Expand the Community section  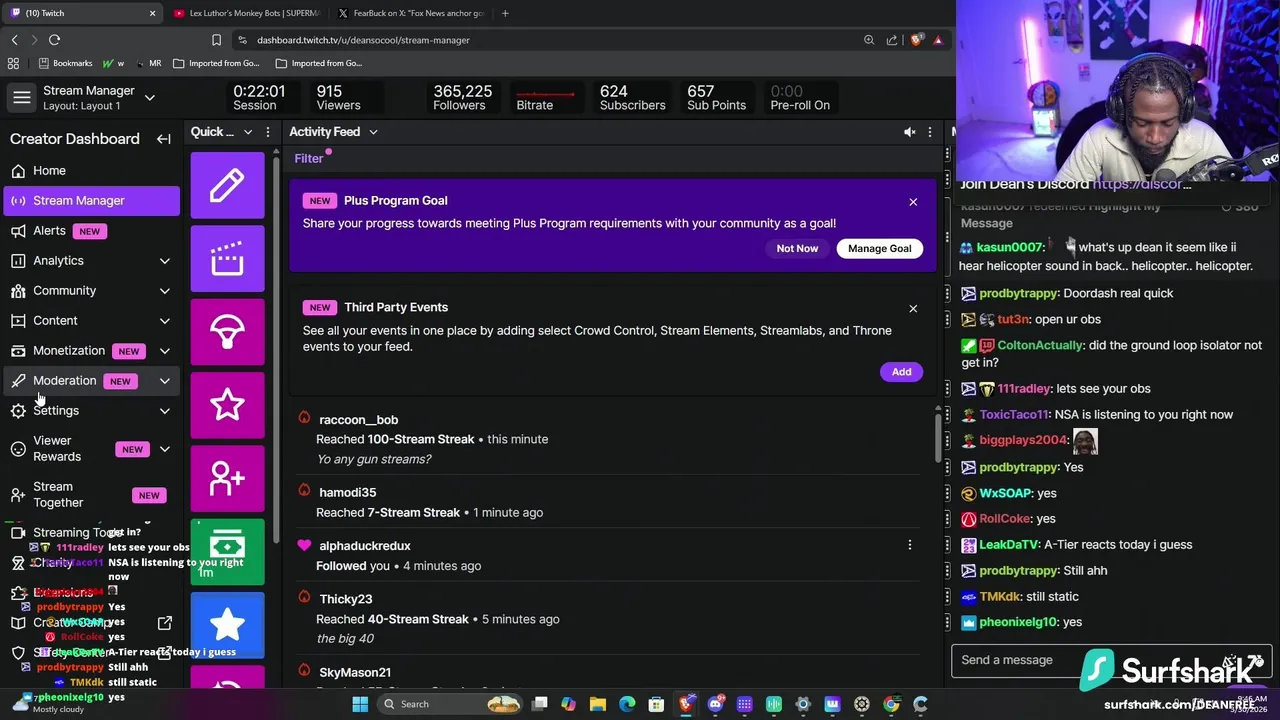tap(164, 291)
